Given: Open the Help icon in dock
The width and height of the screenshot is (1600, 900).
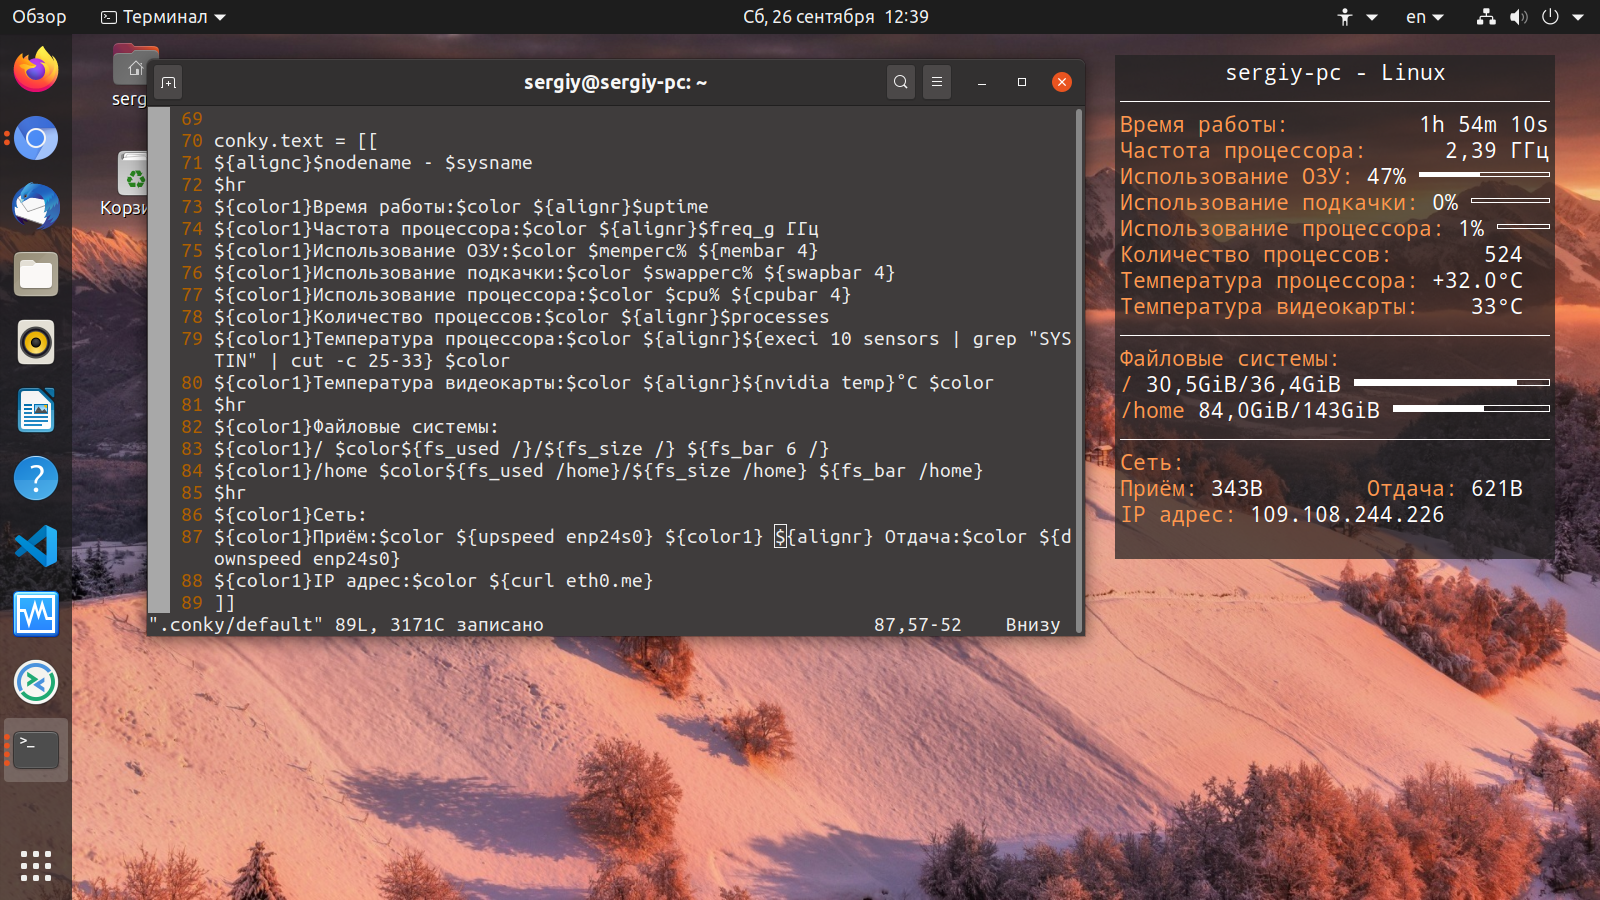Looking at the screenshot, I should click(36, 478).
